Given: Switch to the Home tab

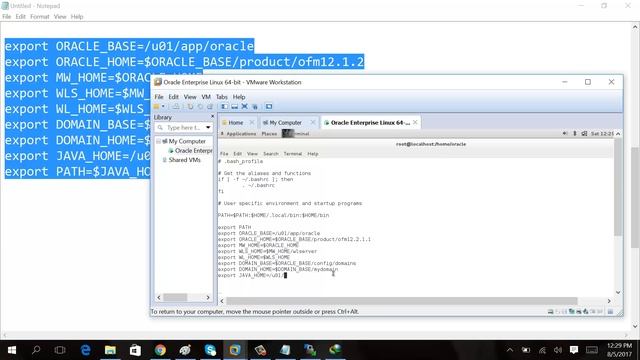Looking at the screenshot, I should coord(236,122).
